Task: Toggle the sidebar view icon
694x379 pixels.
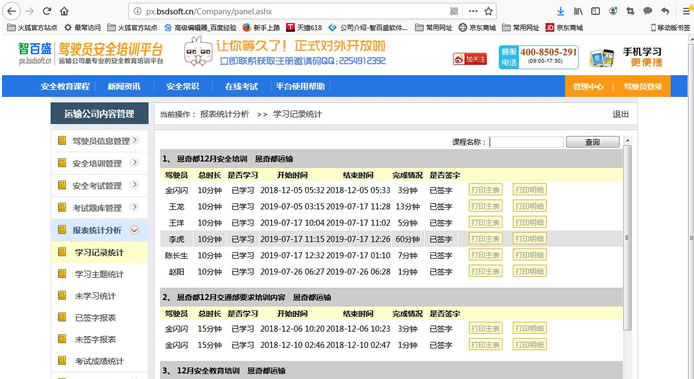Action: tap(595, 11)
